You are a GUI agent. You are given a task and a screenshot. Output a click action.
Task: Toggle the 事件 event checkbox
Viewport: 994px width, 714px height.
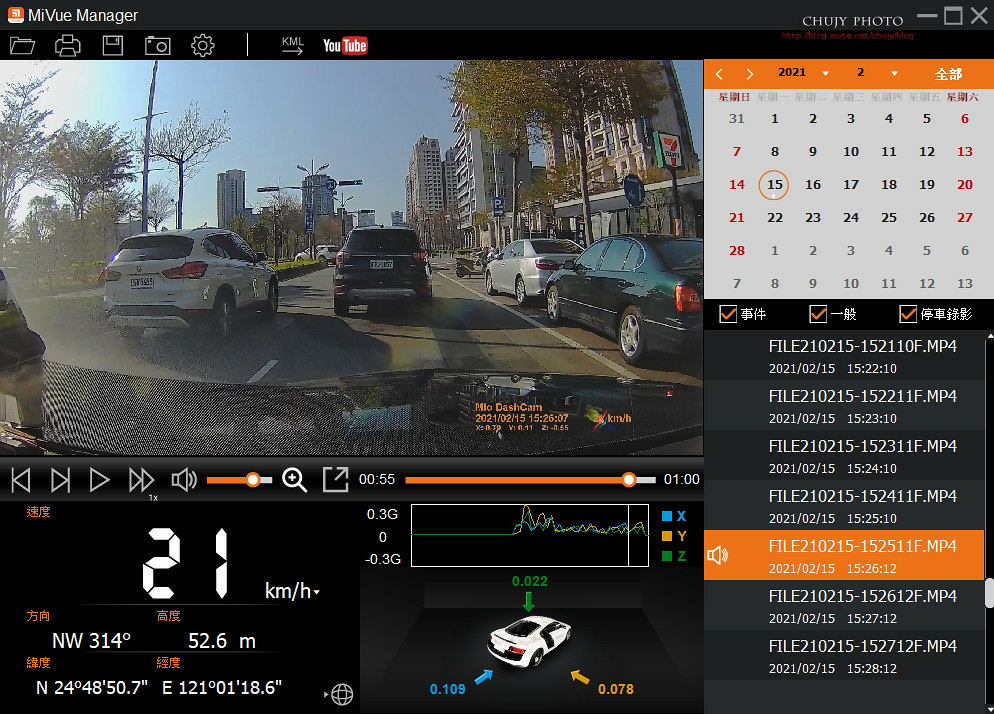tap(728, 314)
